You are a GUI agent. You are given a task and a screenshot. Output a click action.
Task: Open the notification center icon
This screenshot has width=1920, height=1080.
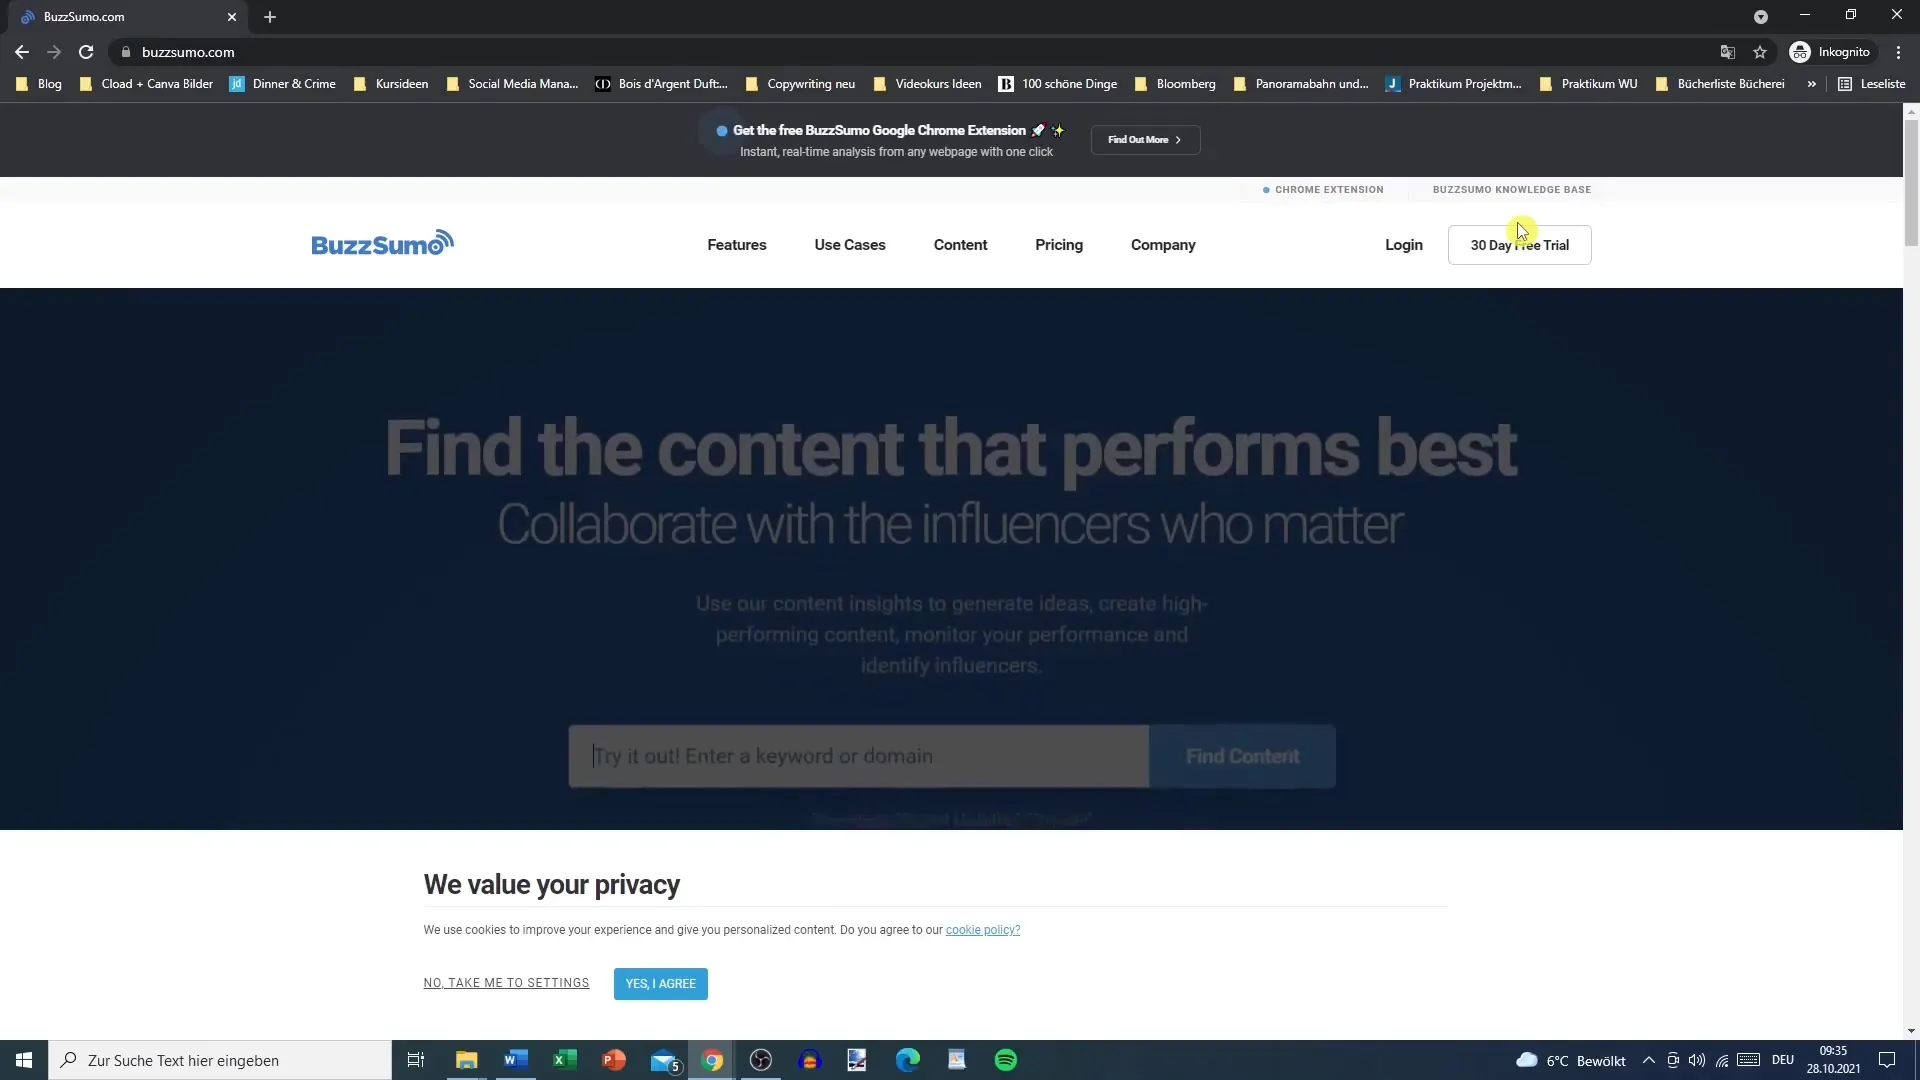(1887, 1060)
